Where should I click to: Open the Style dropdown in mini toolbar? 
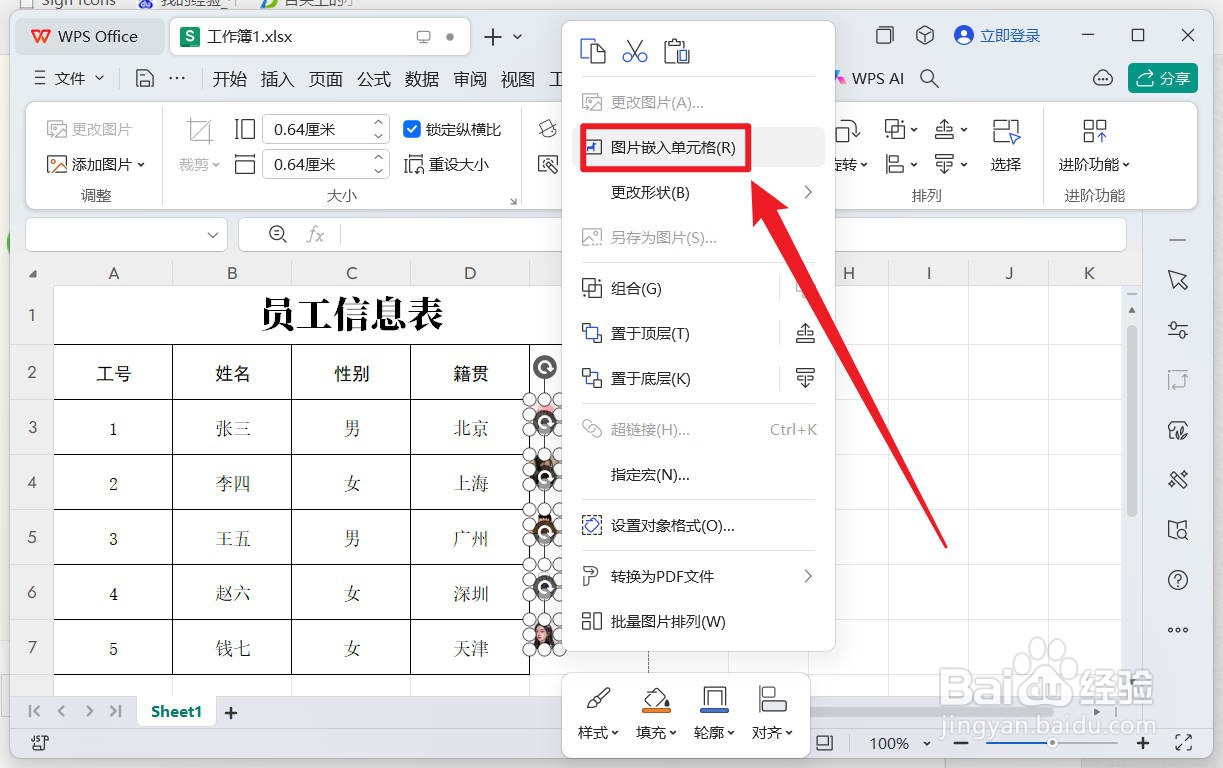click(x=598, y=712)
